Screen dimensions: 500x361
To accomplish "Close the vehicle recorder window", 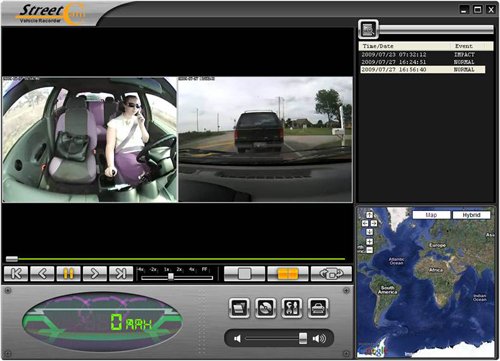I will [x=491, y=9].
